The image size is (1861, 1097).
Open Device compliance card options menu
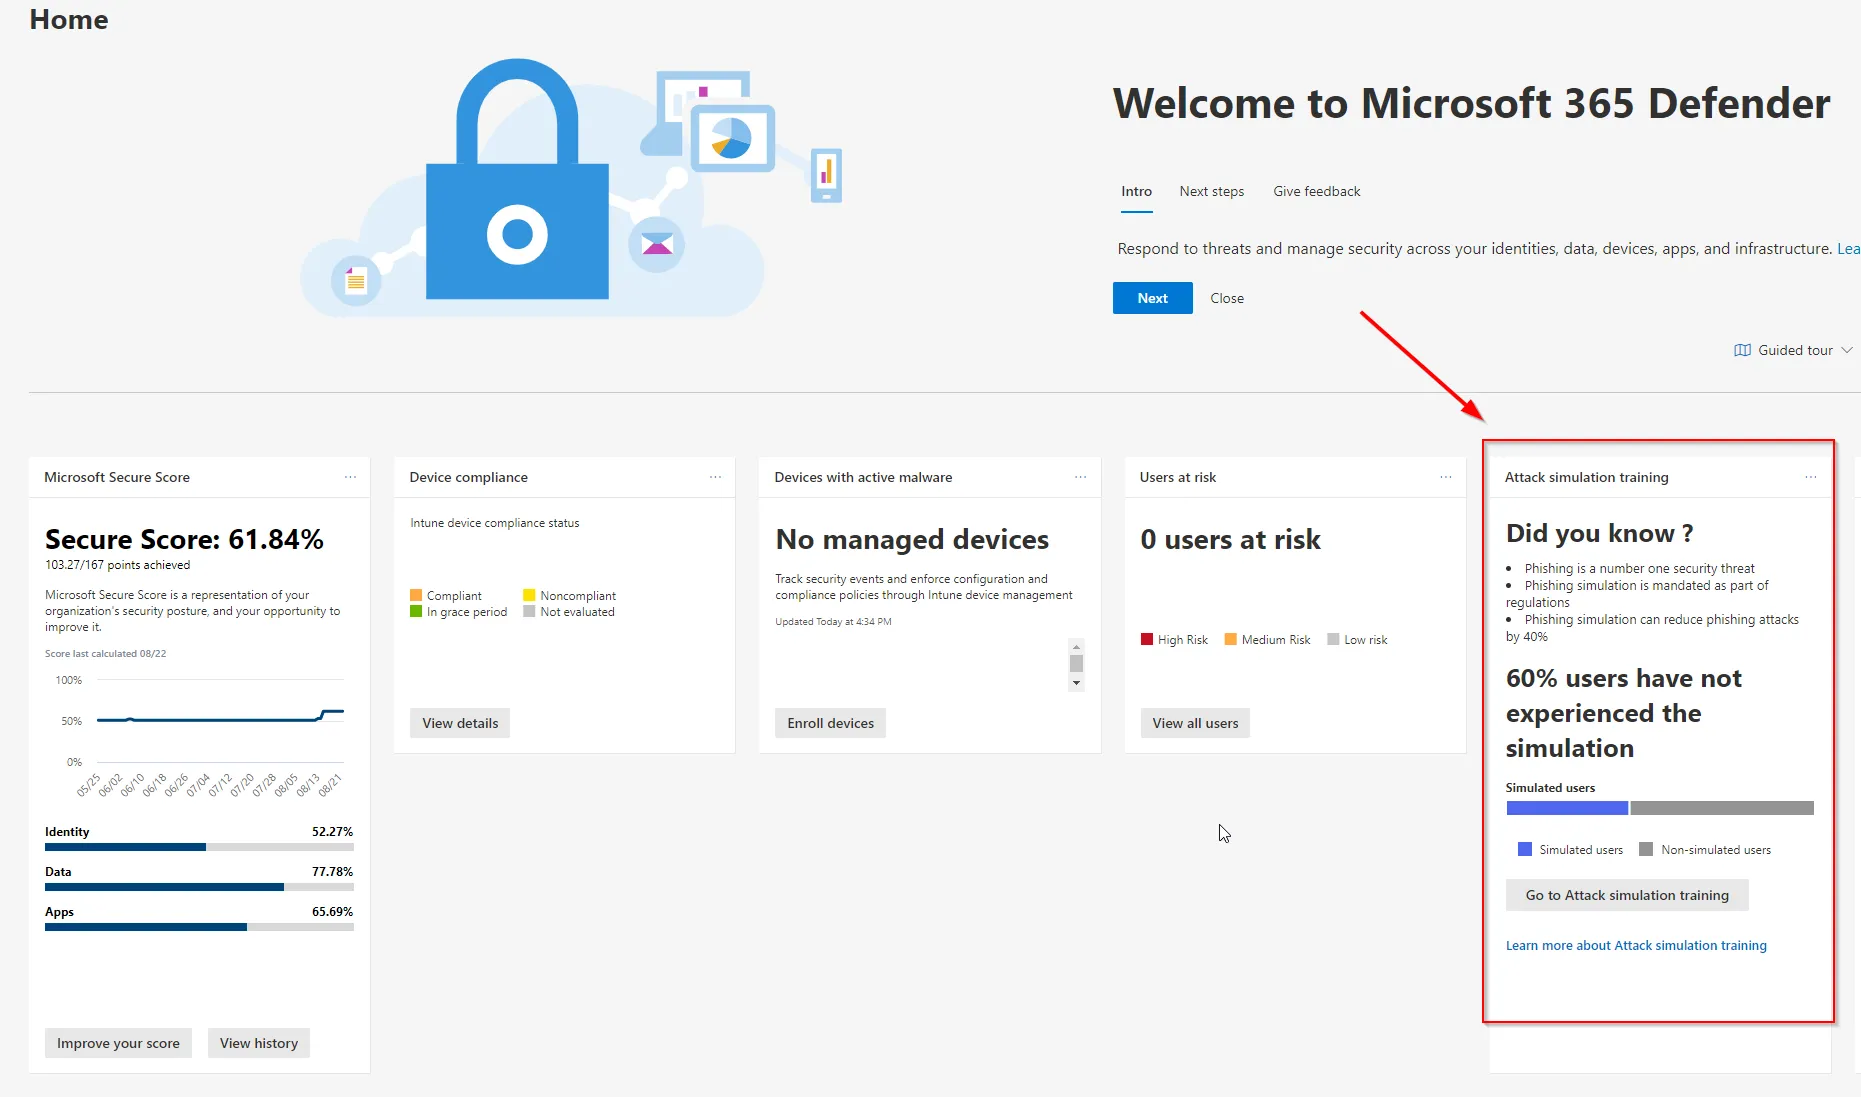715,477
